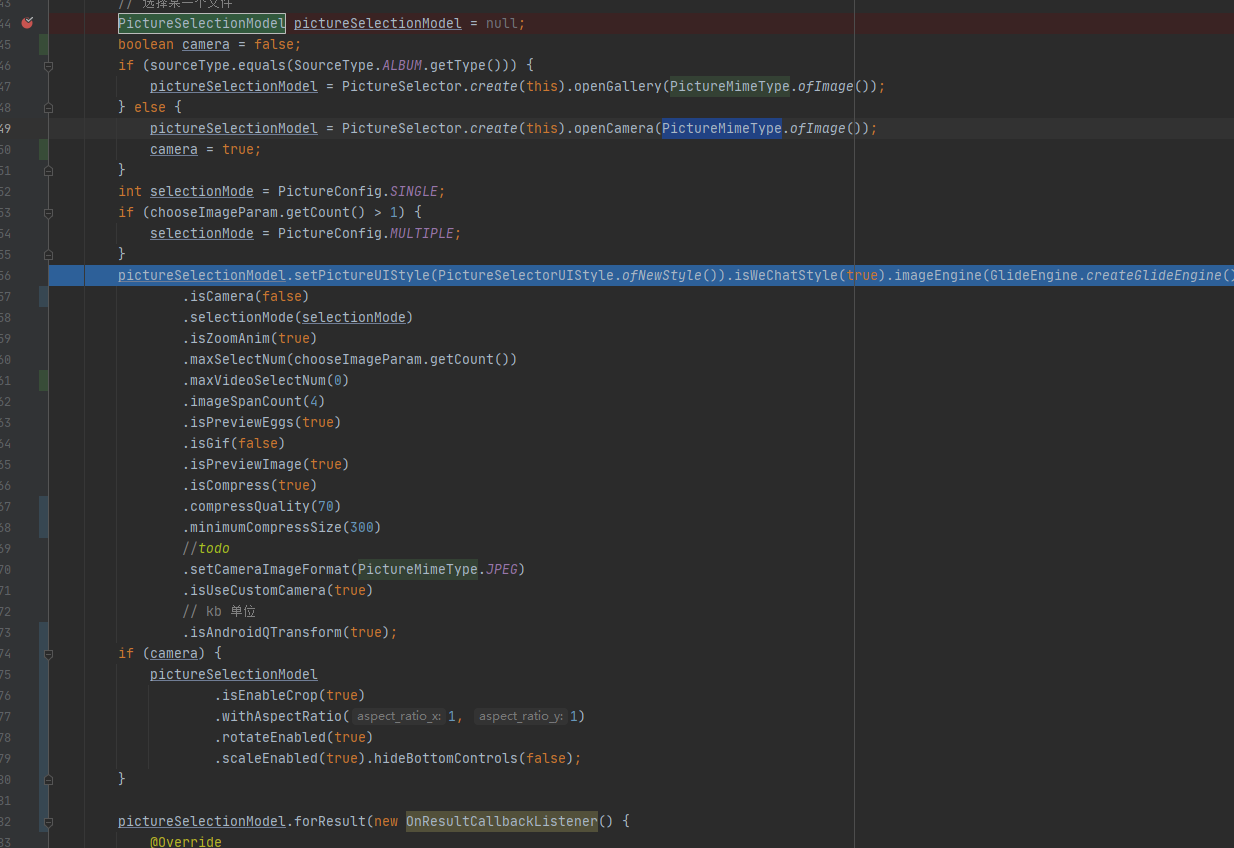Click the underlined selectionMode variable on line 52

[201, 191]
